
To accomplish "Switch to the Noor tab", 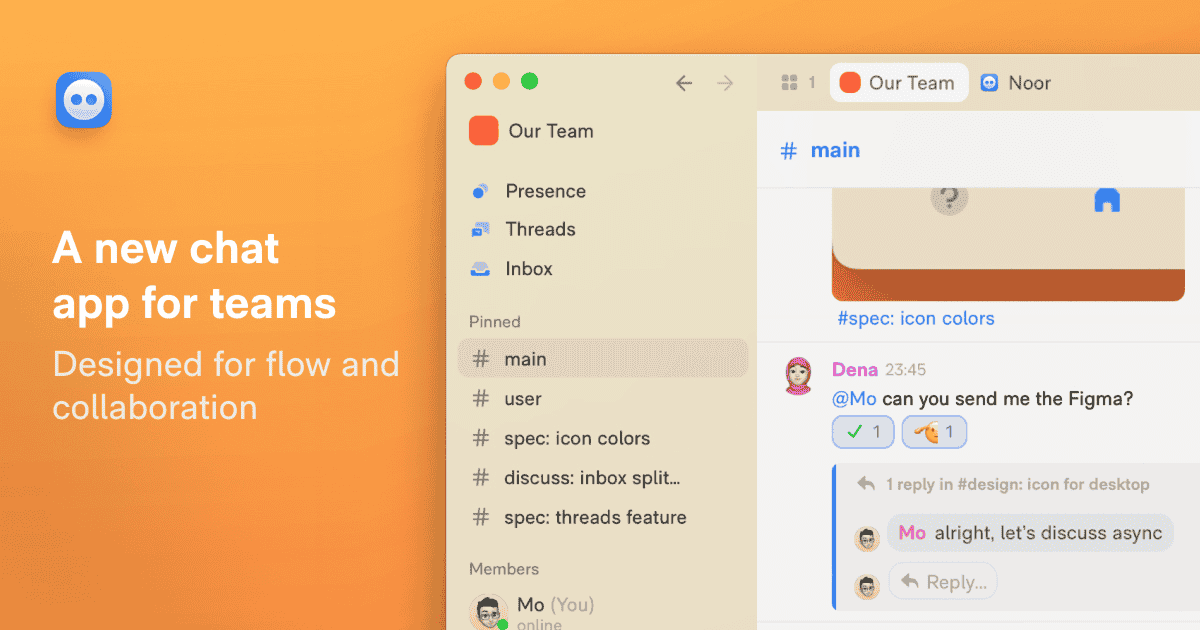I will point(1016,83).
